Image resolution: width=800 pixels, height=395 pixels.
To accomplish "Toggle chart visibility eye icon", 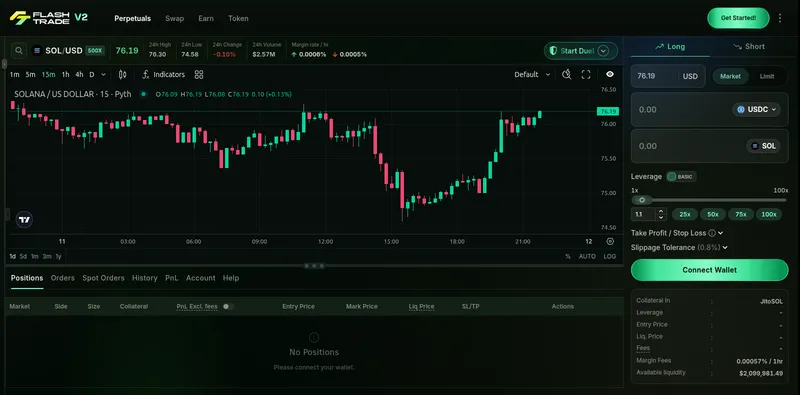I will click(610, 75).
